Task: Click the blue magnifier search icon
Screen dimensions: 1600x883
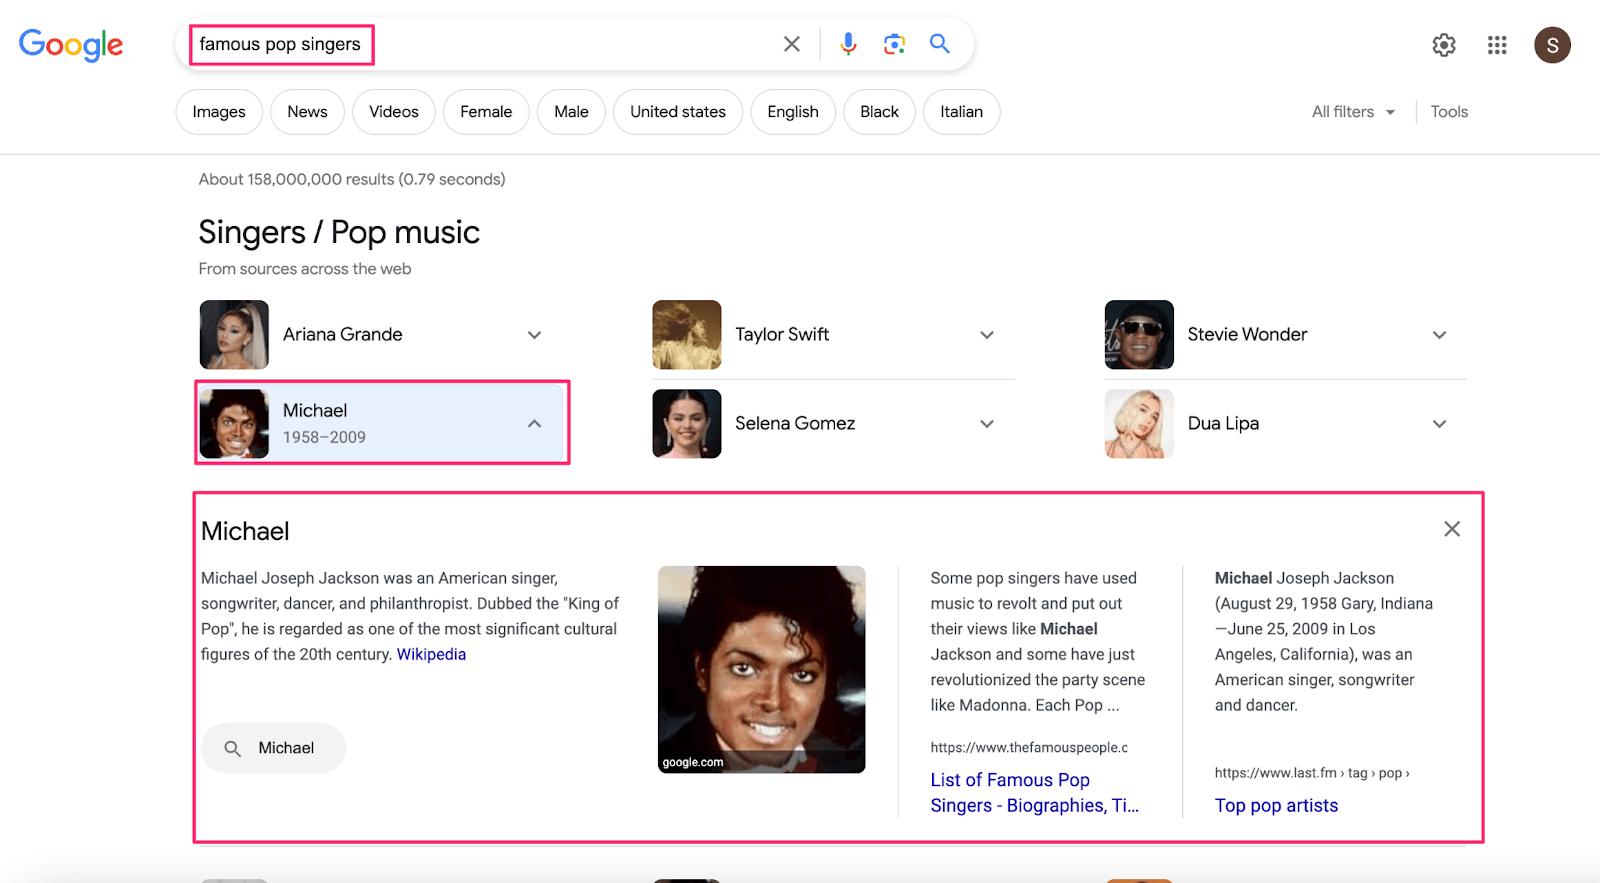Action: [x=939, y=43]
